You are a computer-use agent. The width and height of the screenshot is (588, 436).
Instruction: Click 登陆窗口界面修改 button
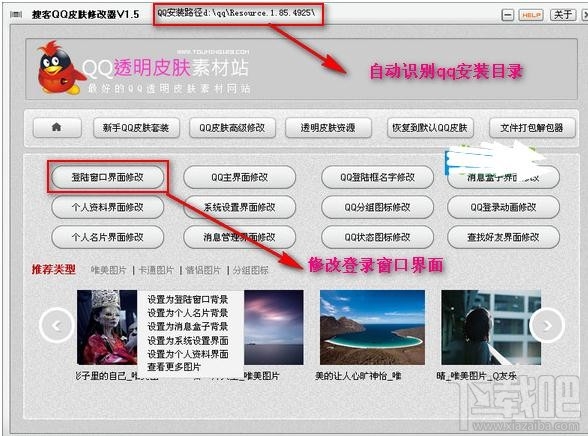click(108, 177)
